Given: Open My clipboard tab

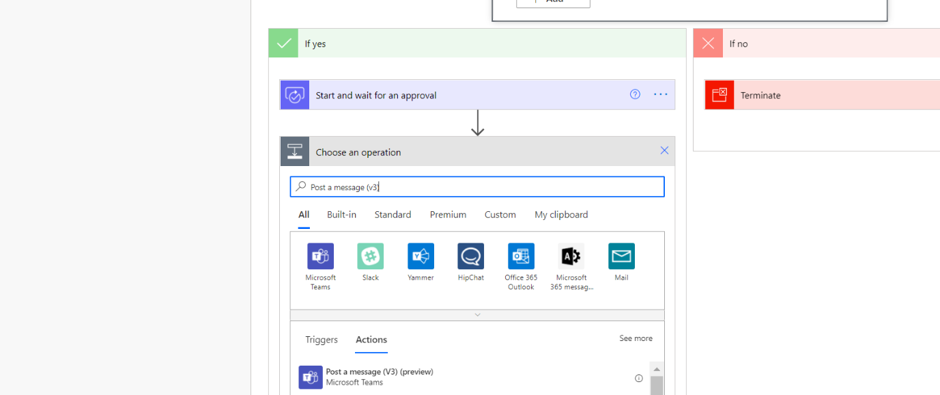Looking at the screenshot, I should coord(561,215).
